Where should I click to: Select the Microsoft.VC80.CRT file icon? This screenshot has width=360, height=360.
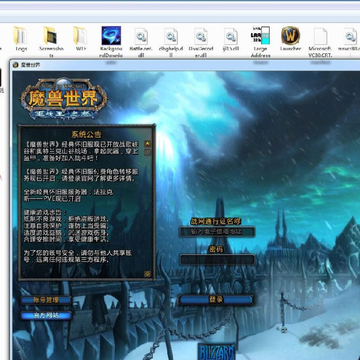(321, 36)
